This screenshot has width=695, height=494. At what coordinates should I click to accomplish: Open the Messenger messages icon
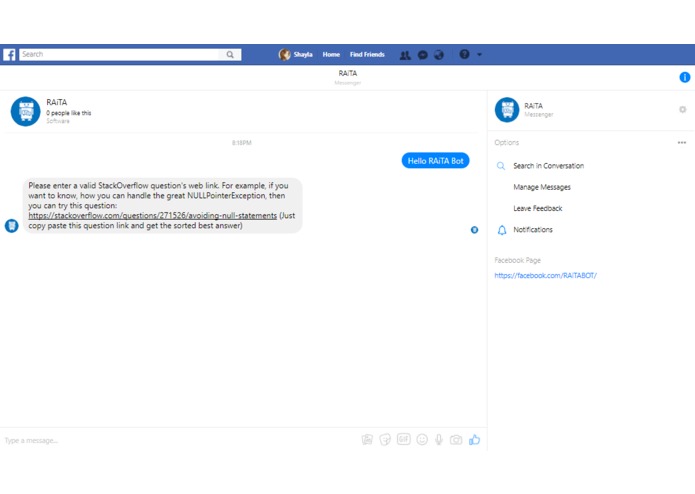click(422, 55)
